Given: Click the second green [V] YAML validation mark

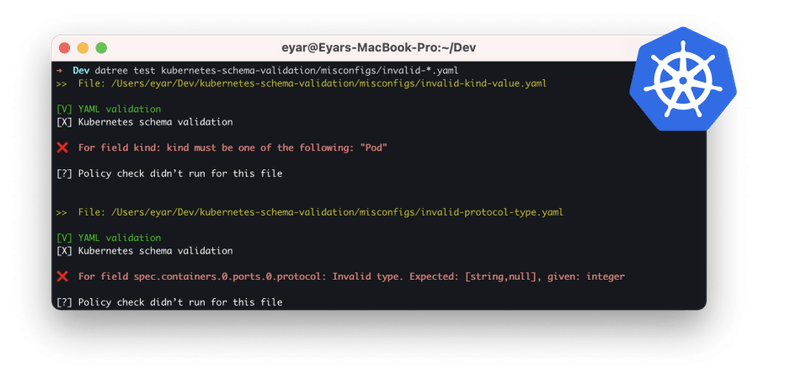Looking at the screenshot, I should click(64, 238).
